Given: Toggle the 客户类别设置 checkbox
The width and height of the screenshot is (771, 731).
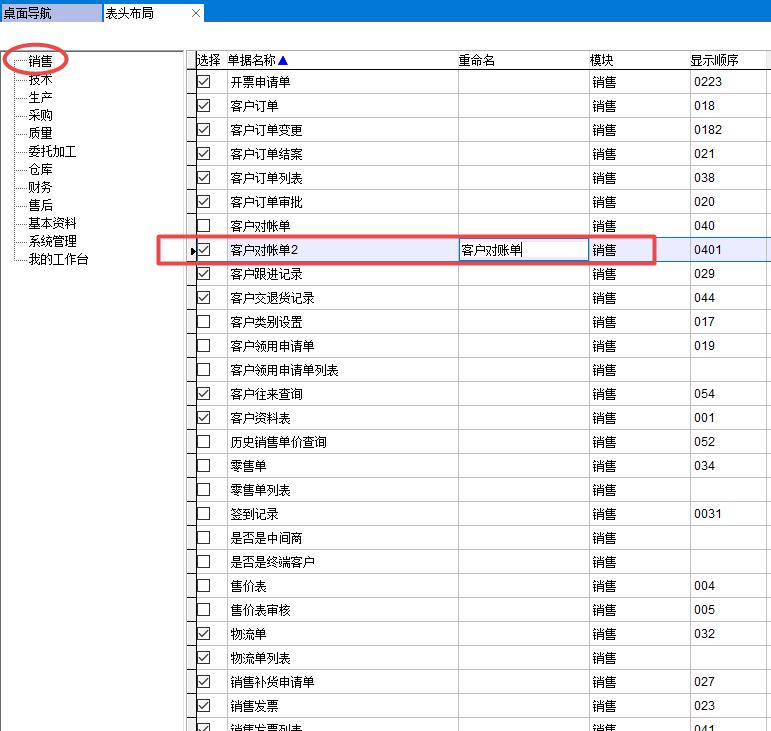Looking at the screenshot, I should [204, 322].
